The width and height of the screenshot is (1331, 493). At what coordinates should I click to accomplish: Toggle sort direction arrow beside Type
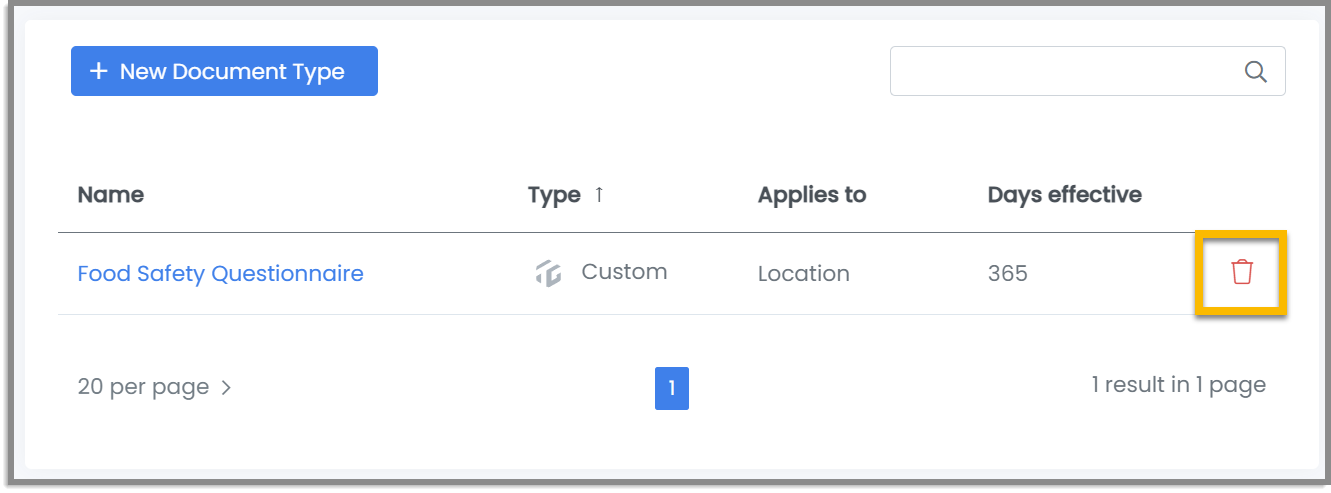pyautogui.click(x=599, y=194)
